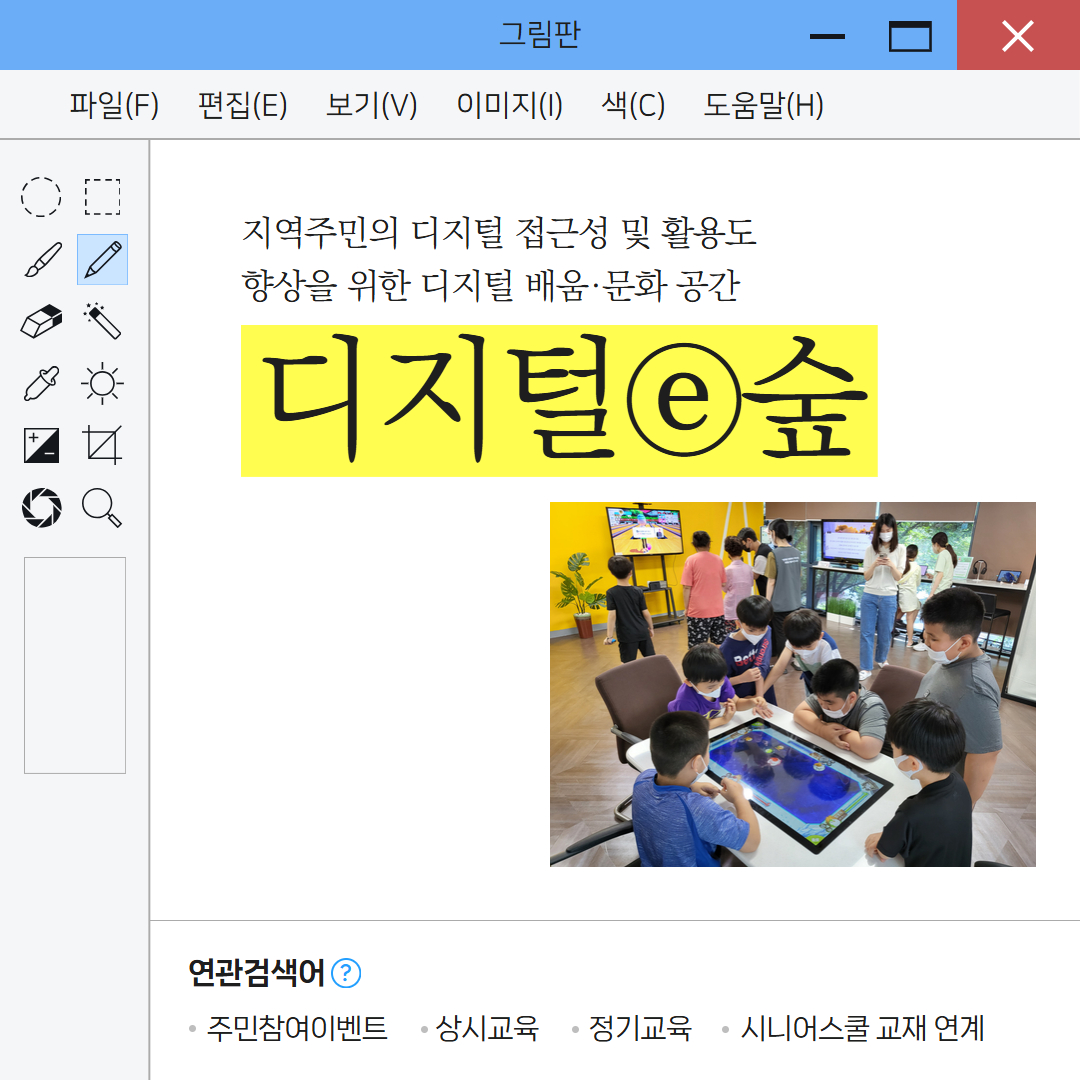This screenshot has width=1080, height=1080.
Task: Select the magnifier zoom tool
Action: pyautogui.click(x=102, y=508)
